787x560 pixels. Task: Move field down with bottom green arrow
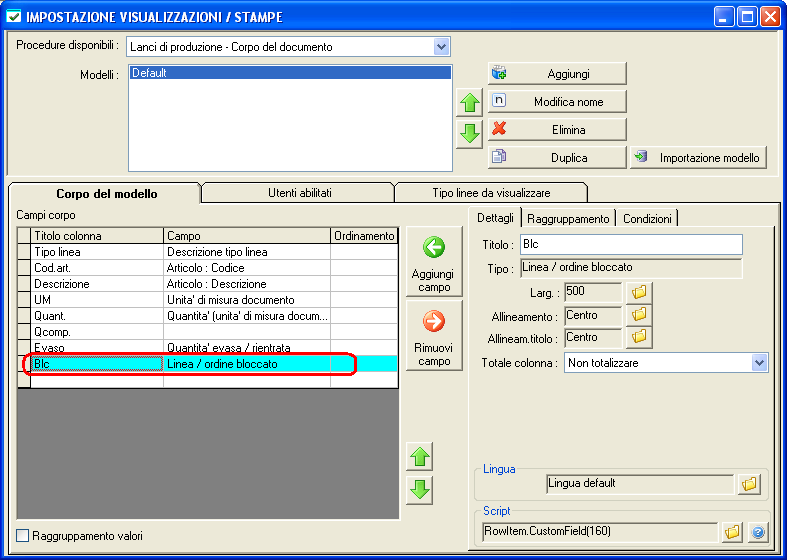(x=420, y=490)
